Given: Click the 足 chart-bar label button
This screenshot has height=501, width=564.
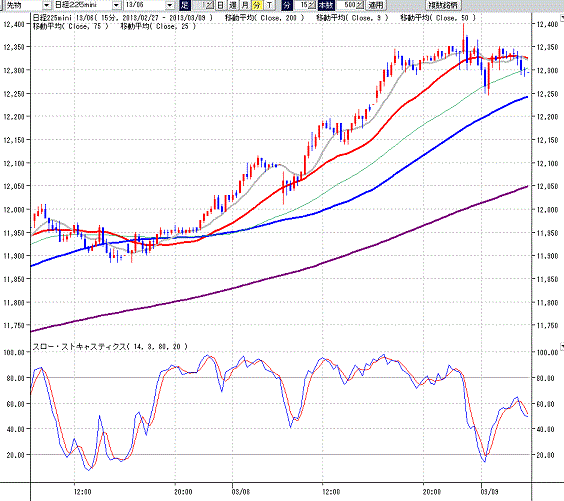Looking at the screenshot, I should [x=185, y=5].
